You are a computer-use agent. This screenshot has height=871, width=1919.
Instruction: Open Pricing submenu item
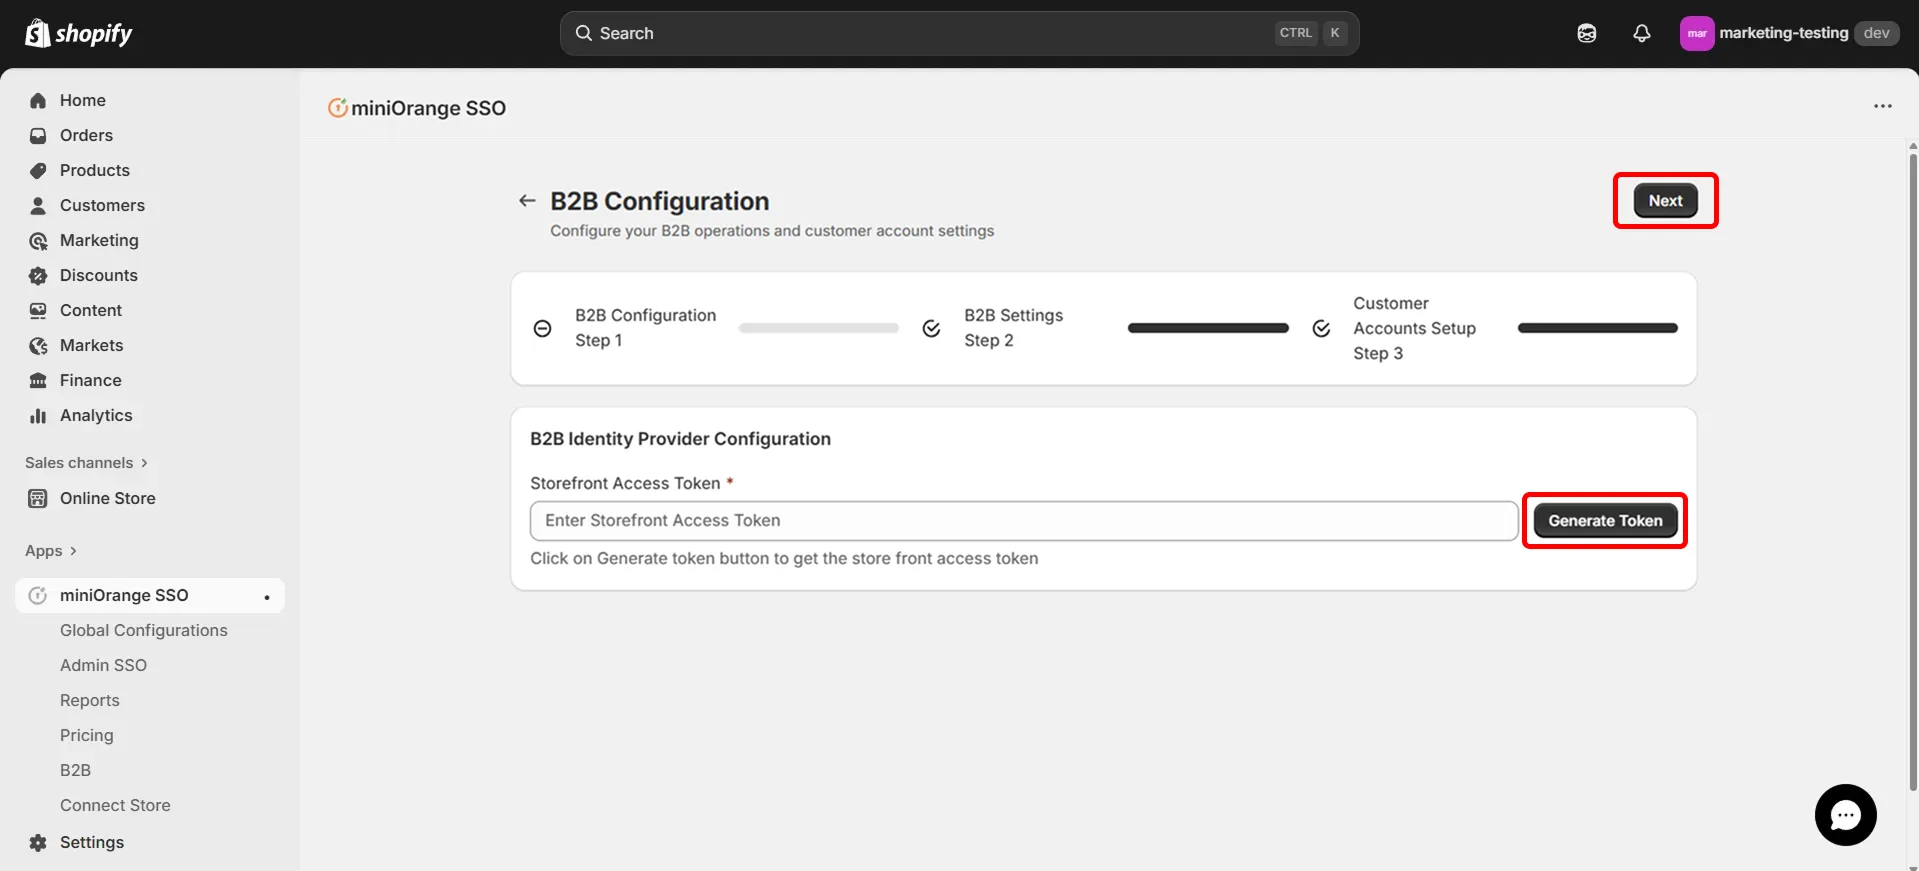point(87,735)
